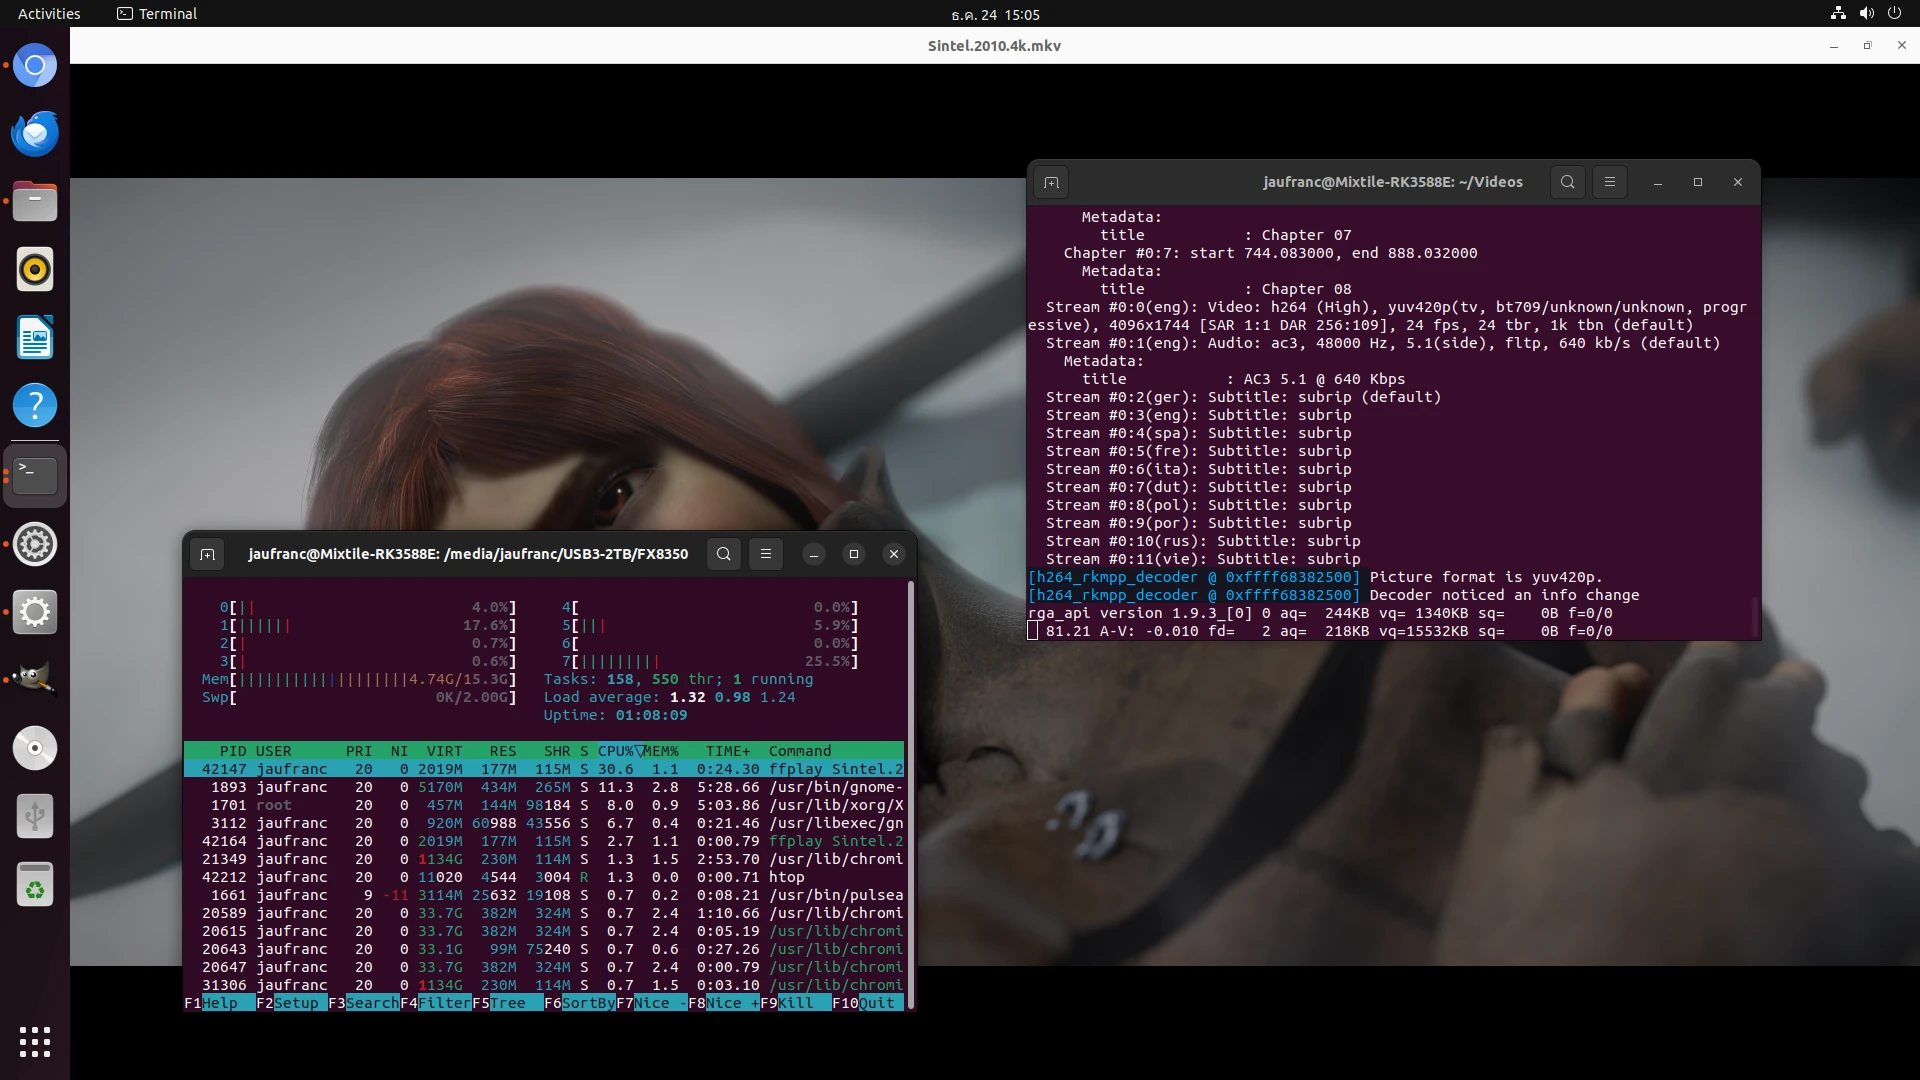
Task: Sort by Command column header
Action: (x=800, y=751)
